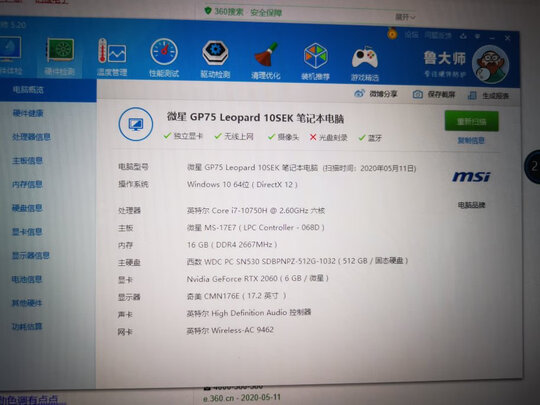
Task: Click the 电脑品牌 label under MSI
Action: (471, 205)
